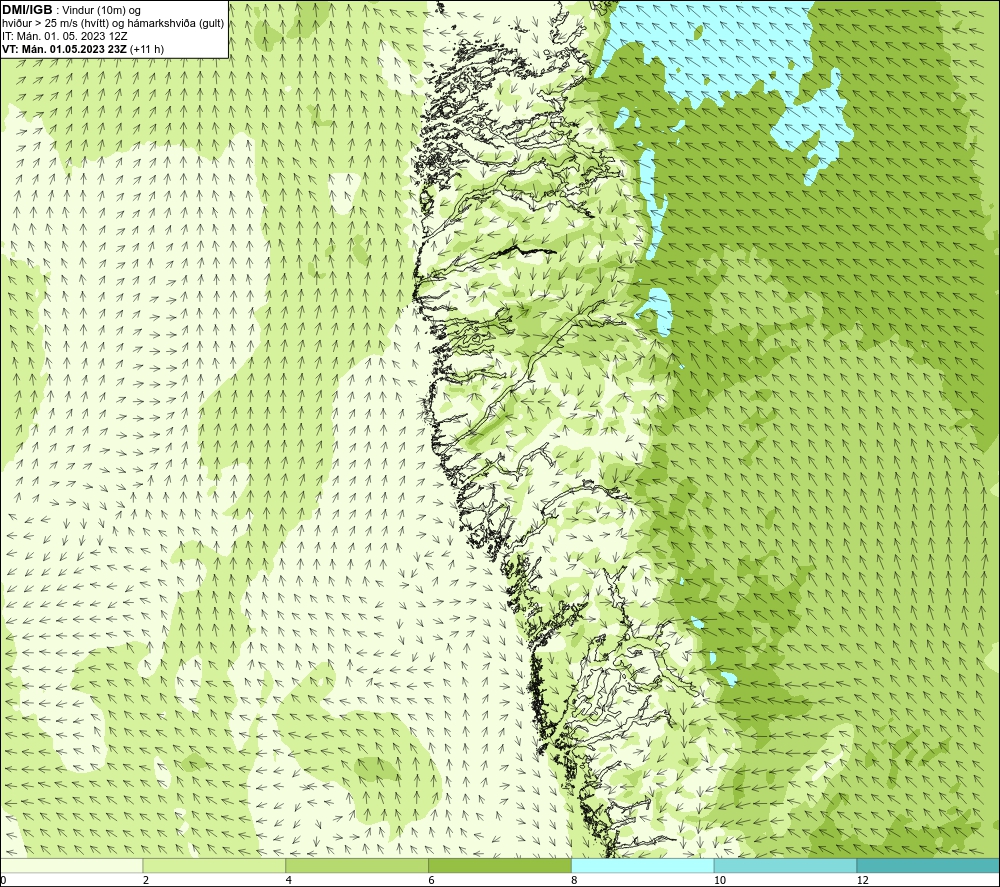Select the 2–4 m/s light green band
Viewport: 1000px width, 887px height.
pyautogui.click(x=214, y=865)
